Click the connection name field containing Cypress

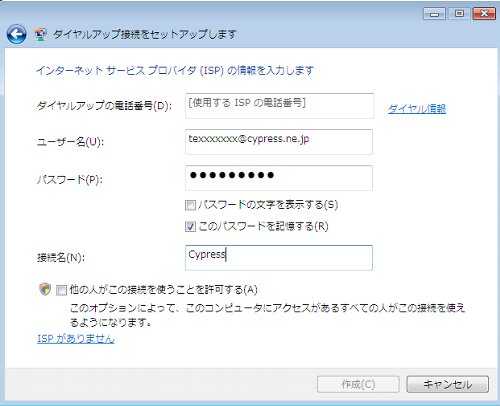pos(279,258)
